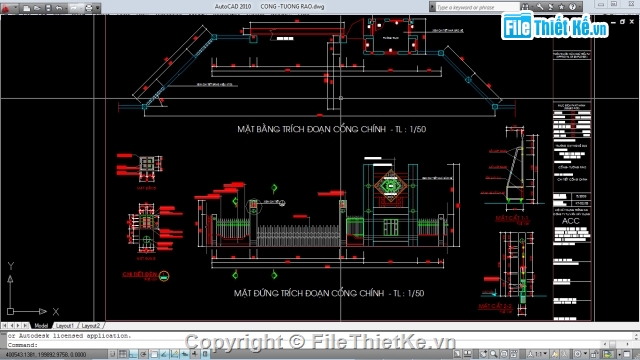Open the annotation scale 1:1 dropdown

(539, 354)
